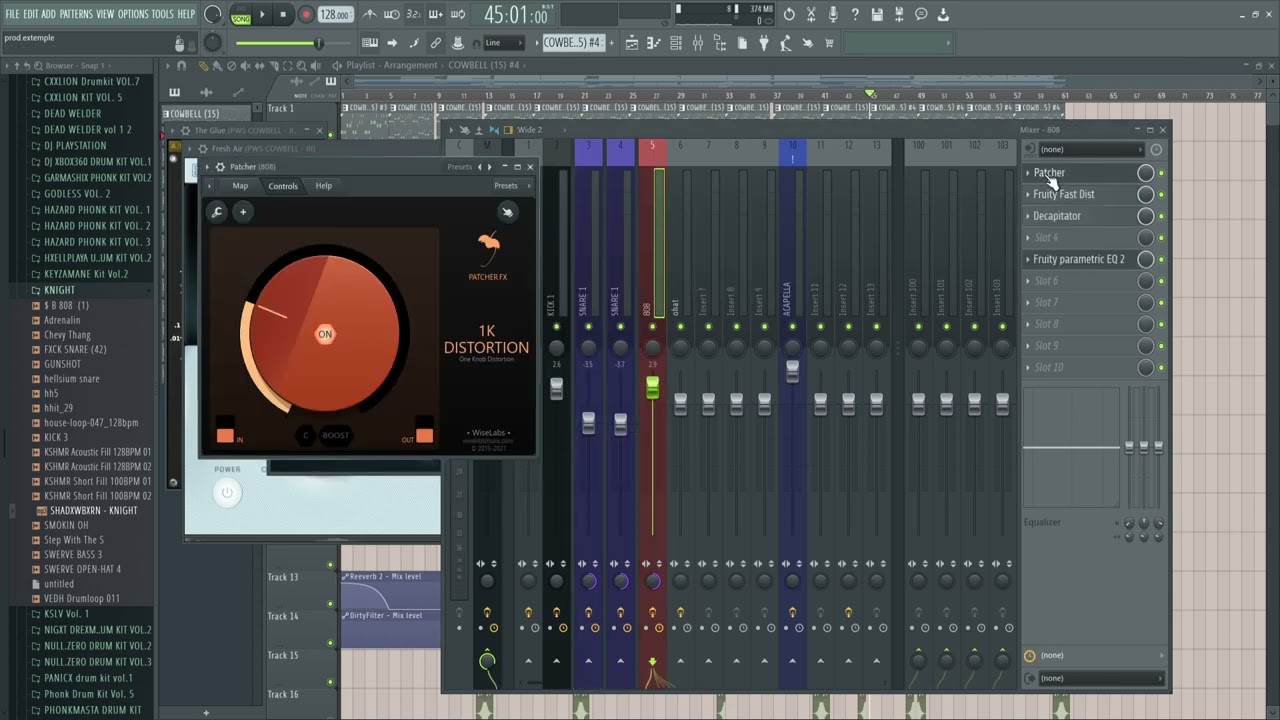Click next preset arrow in Patcher title bar

coord(490,167)
